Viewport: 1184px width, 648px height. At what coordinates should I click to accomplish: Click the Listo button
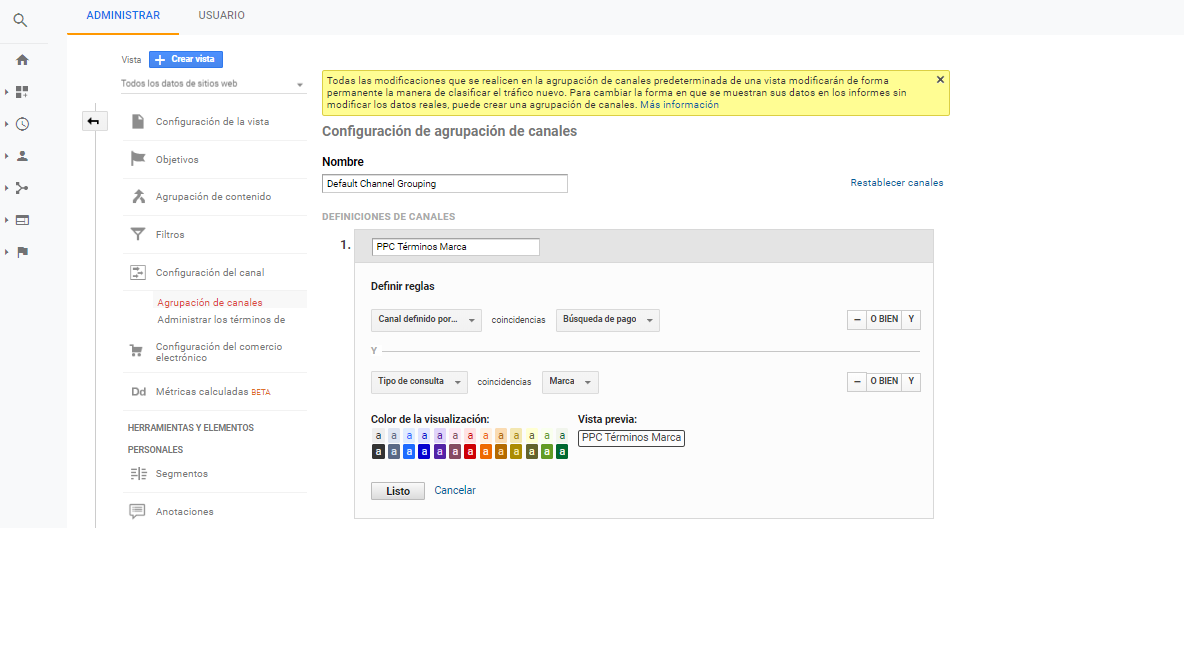pos(397,491)
